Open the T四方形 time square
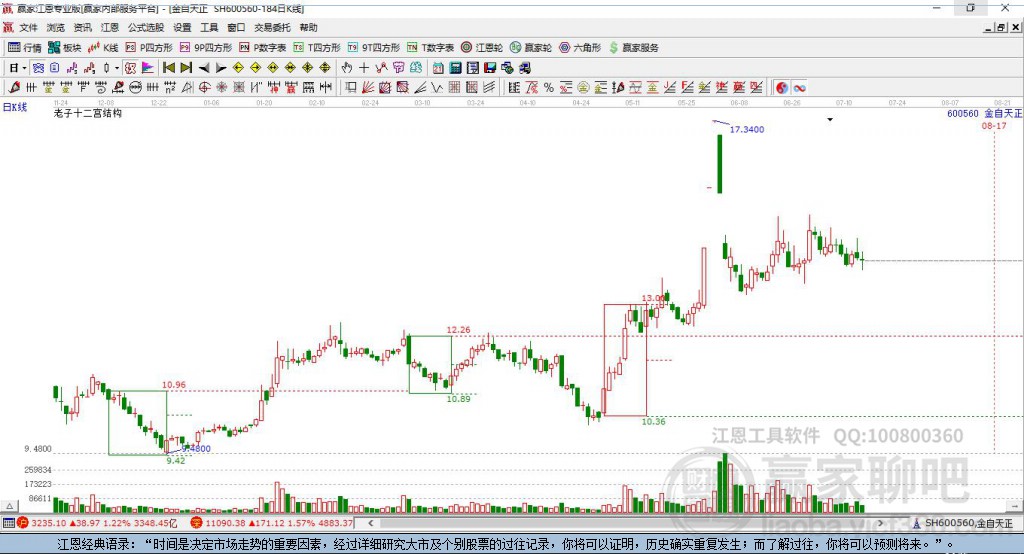This screenshot has height=554, width=1024. coord(317,48)
